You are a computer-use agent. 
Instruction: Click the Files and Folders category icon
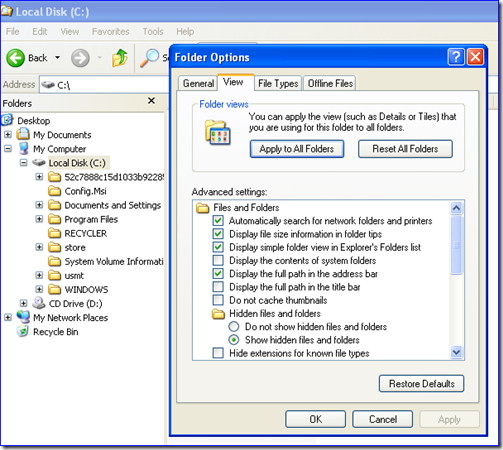(202, 208)
